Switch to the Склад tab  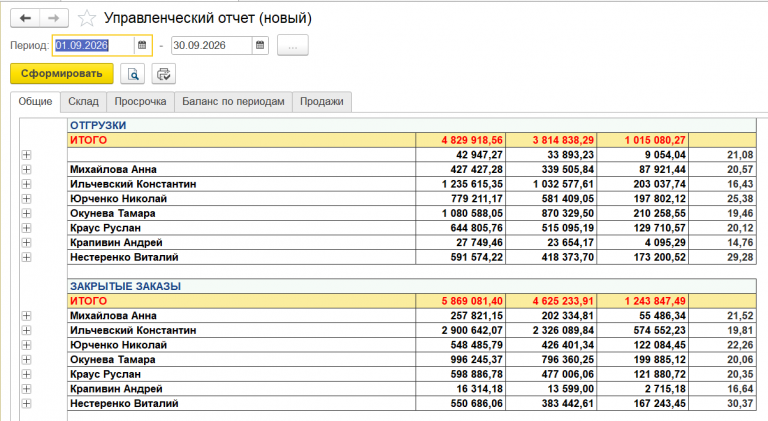pos(83,102)
